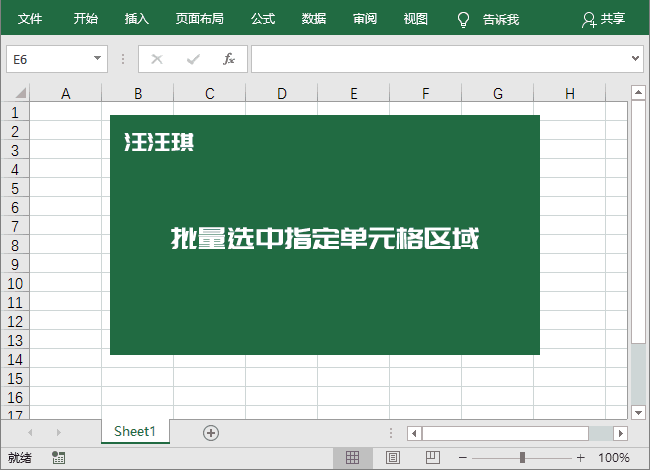Go to the 公式 tab
Viewport: 650px width, 470px height.
(x=263, y=19)
